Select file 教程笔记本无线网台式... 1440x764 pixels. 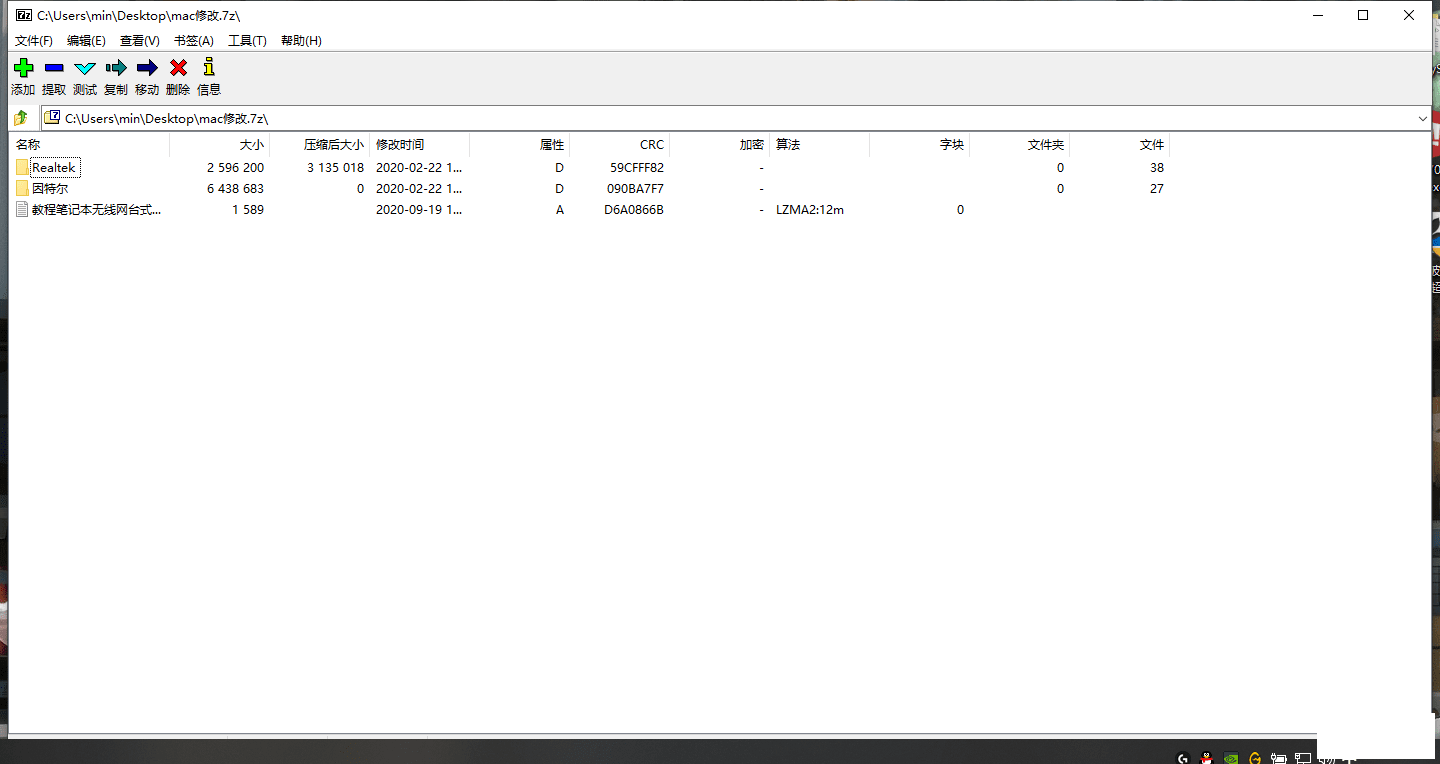[96, 210]
